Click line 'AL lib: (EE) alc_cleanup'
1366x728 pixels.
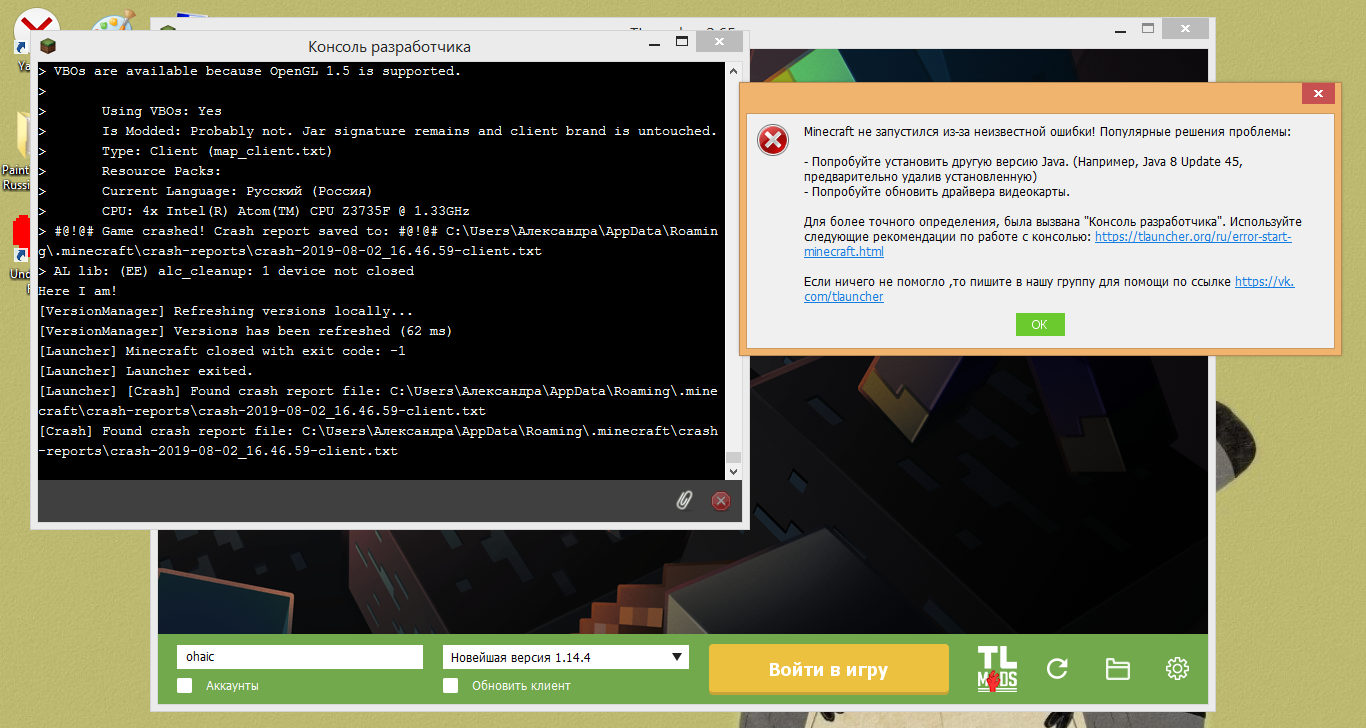pyautogui.click(x=226, y=271)
